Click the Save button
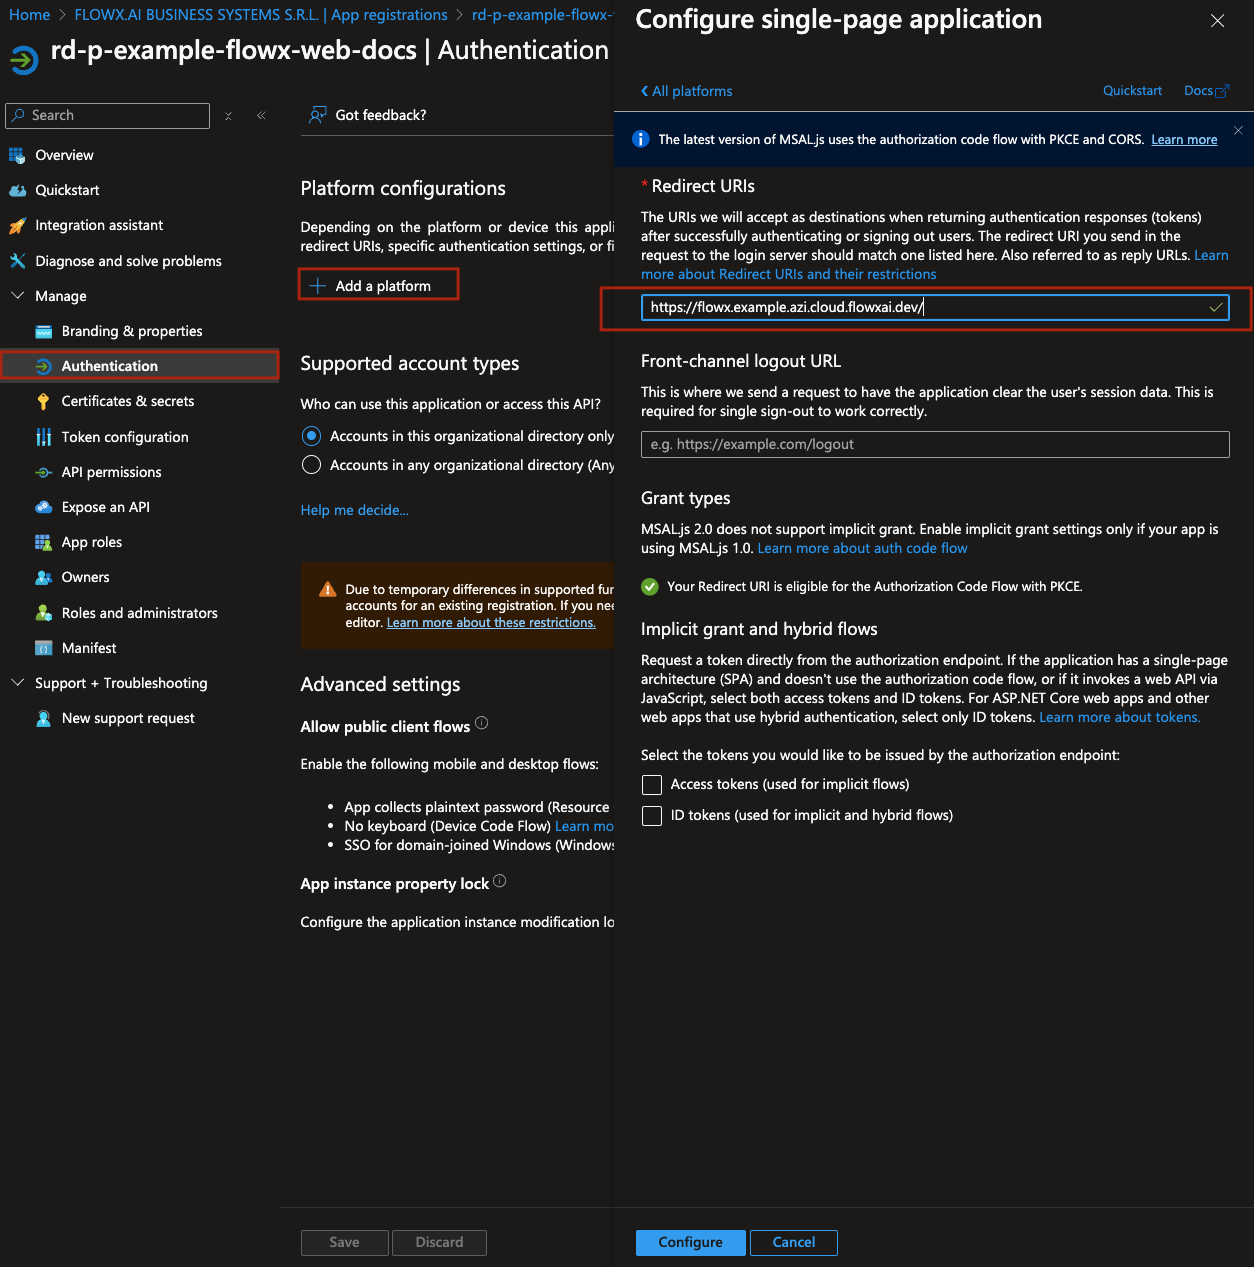 [x=345, y=1242]
